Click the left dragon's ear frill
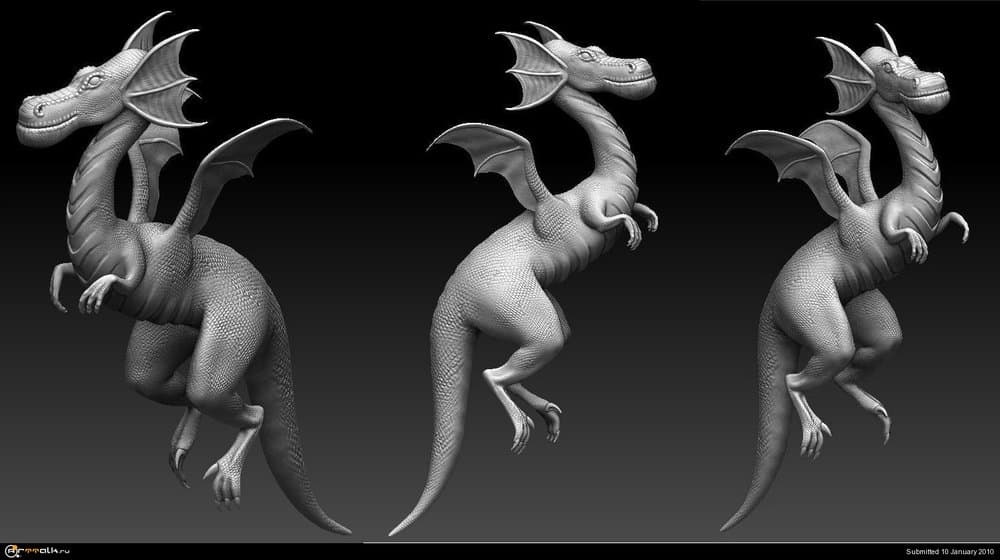The width and height of the screenshot is (1000, 560). point(160,85)
